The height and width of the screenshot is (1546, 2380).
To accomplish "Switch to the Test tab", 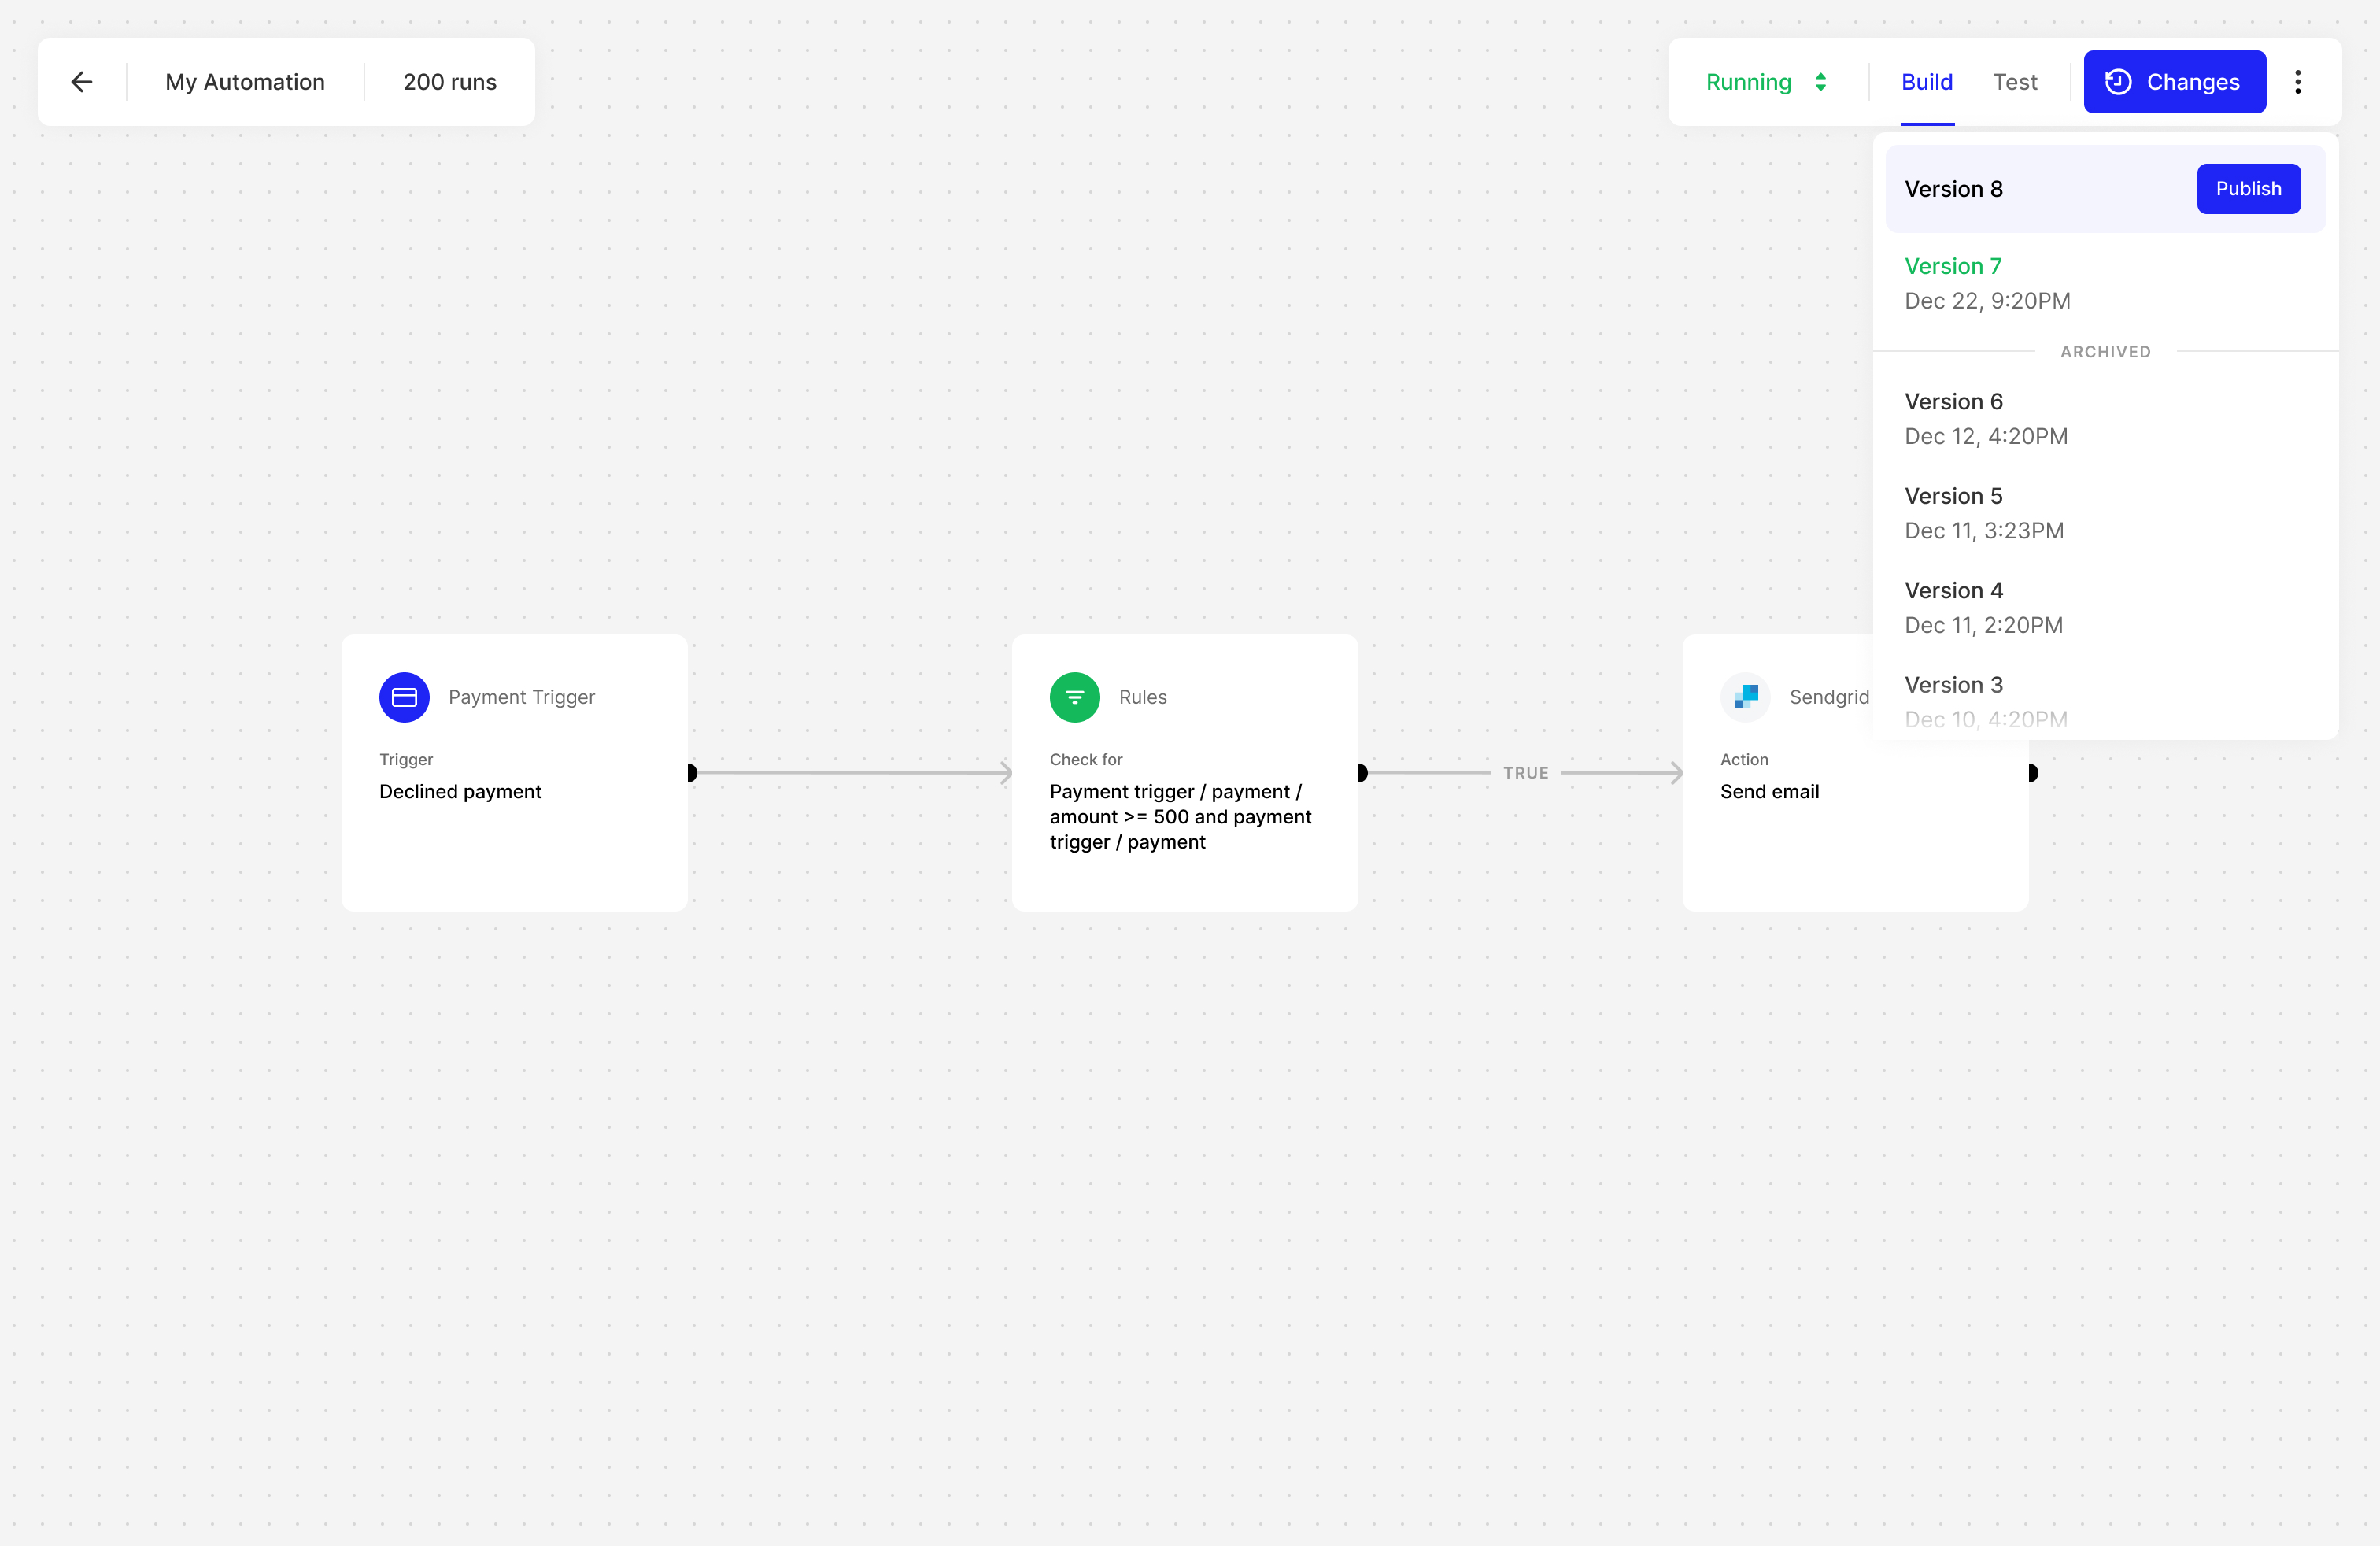I will coord(2014,82).
